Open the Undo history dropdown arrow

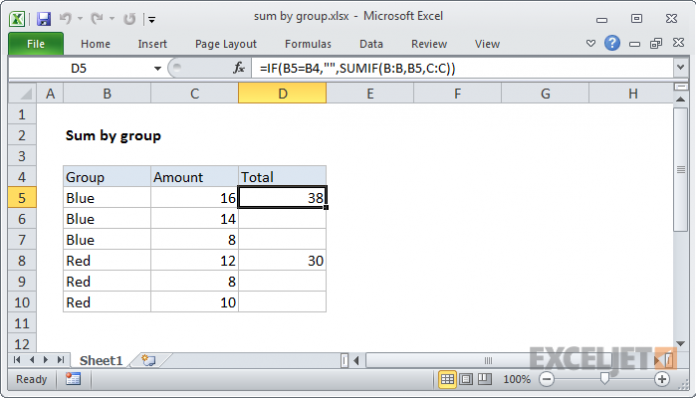[80, 19]
